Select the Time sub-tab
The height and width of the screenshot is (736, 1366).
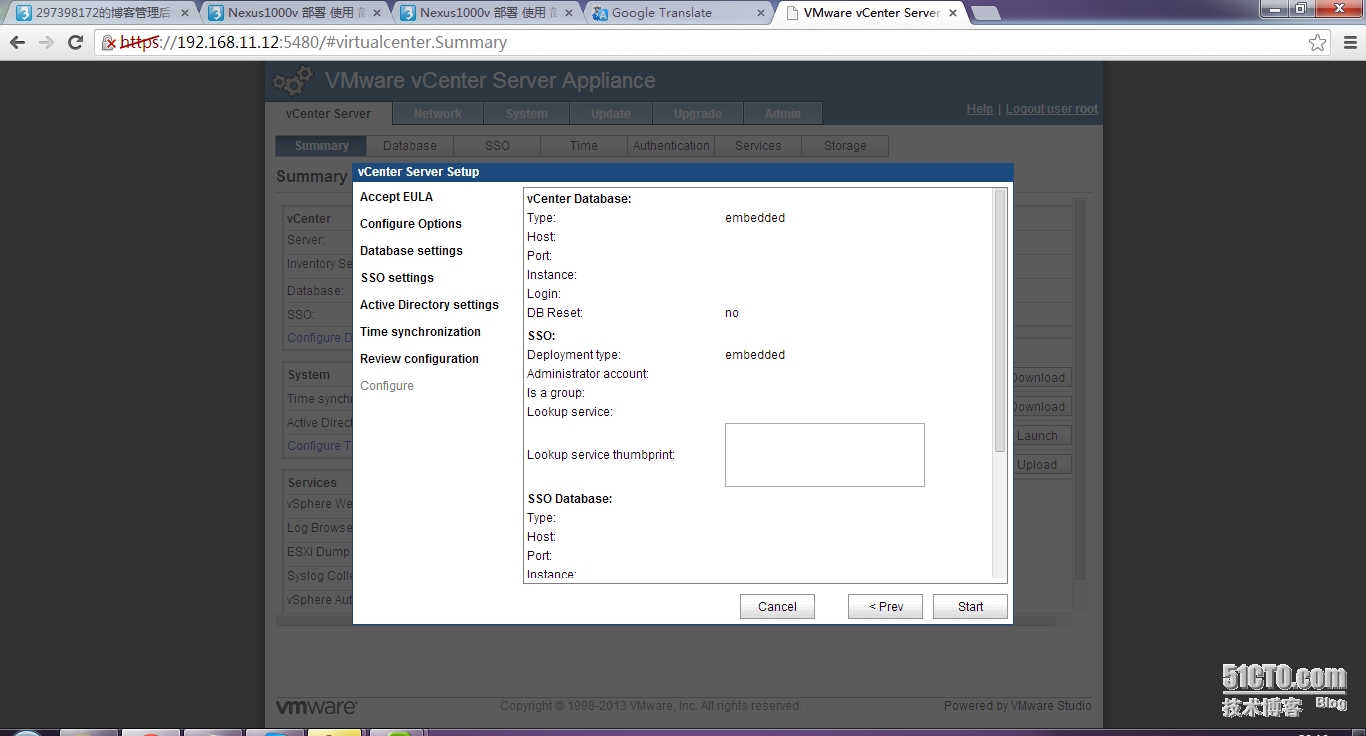pyautogui.click(x=584, y=146)
